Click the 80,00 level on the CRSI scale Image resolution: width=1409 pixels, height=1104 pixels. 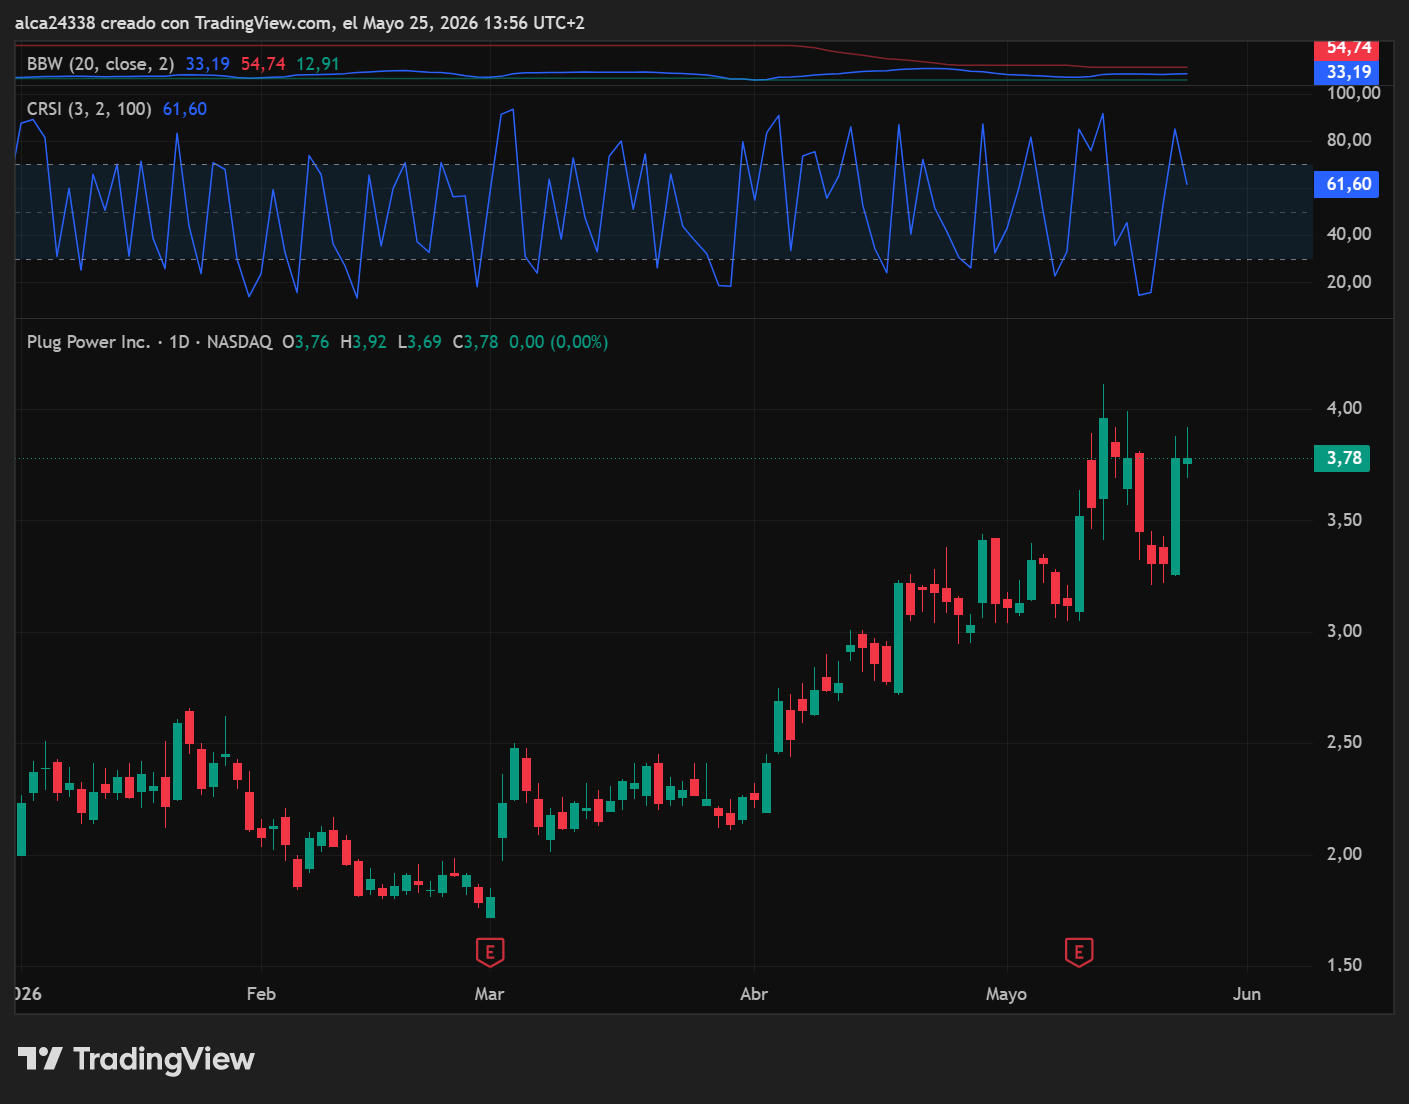click(x=1349, y=140)
